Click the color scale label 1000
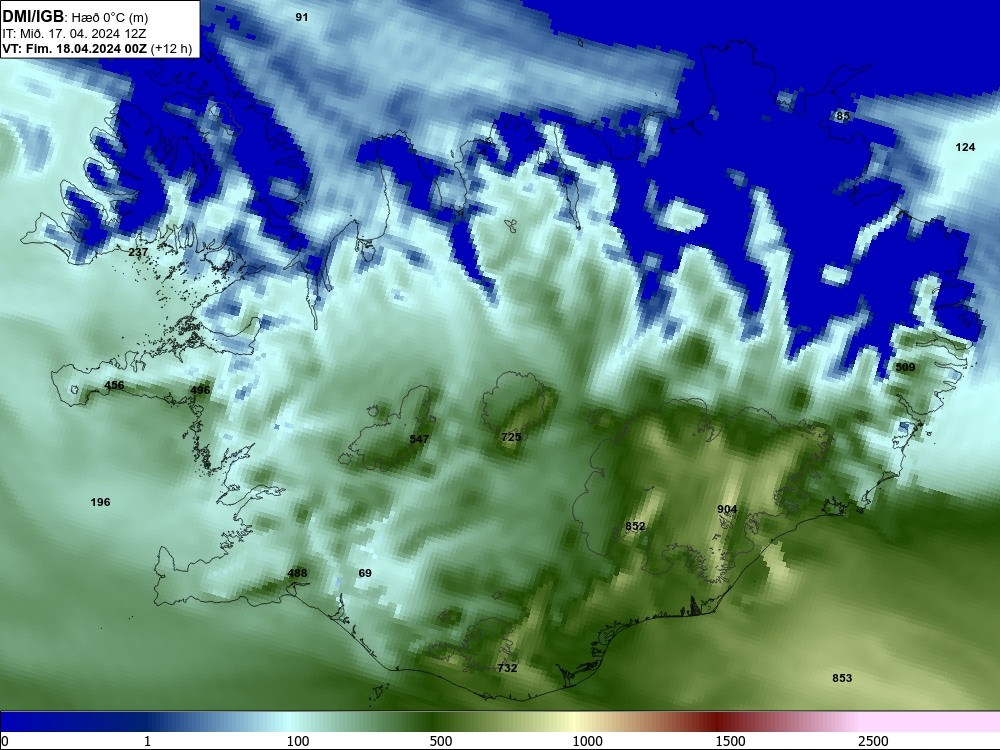 click(587, 741)
